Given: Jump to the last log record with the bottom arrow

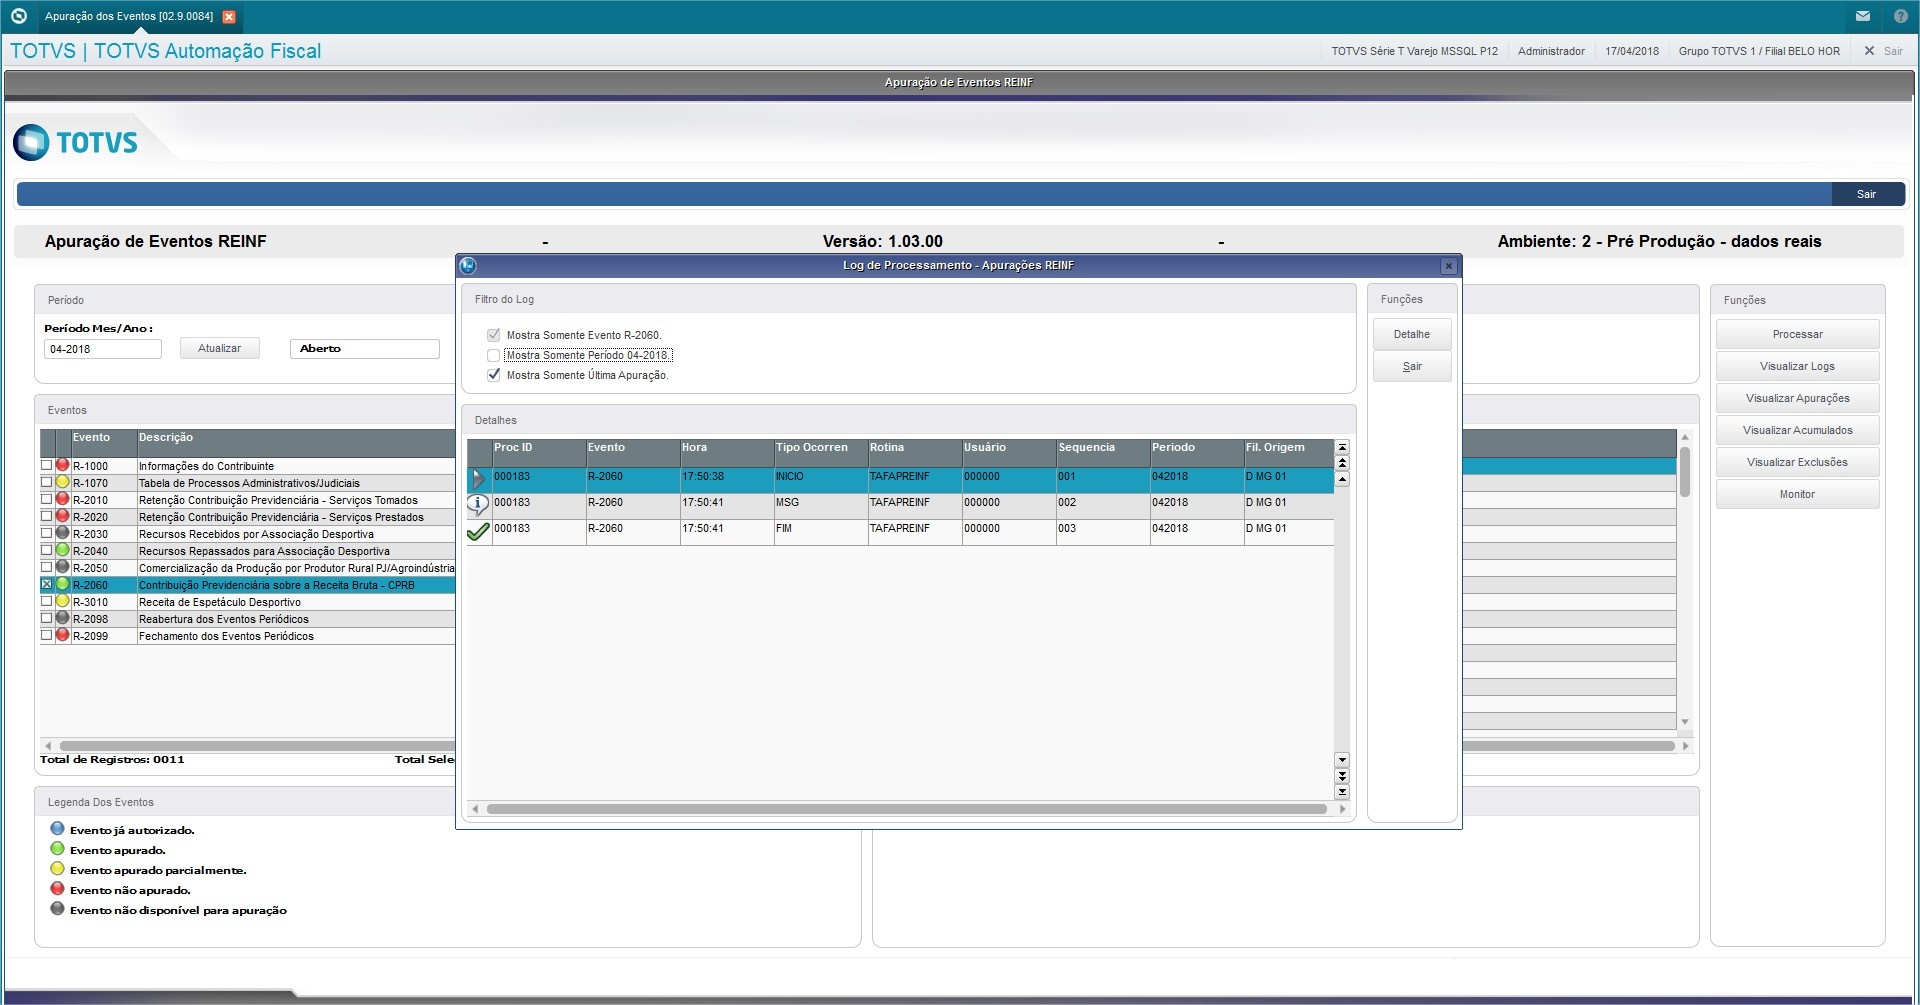Looking at the screenshot, I should (1342, 792).
